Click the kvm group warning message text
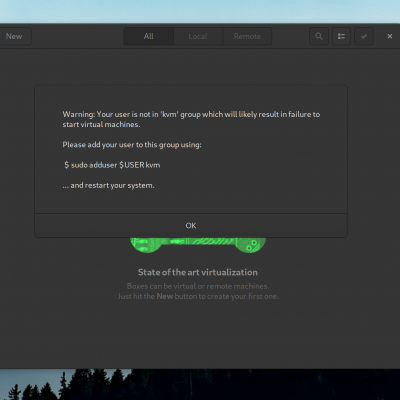Viewport: 400px width, 400px height. [x=191, y=119]
